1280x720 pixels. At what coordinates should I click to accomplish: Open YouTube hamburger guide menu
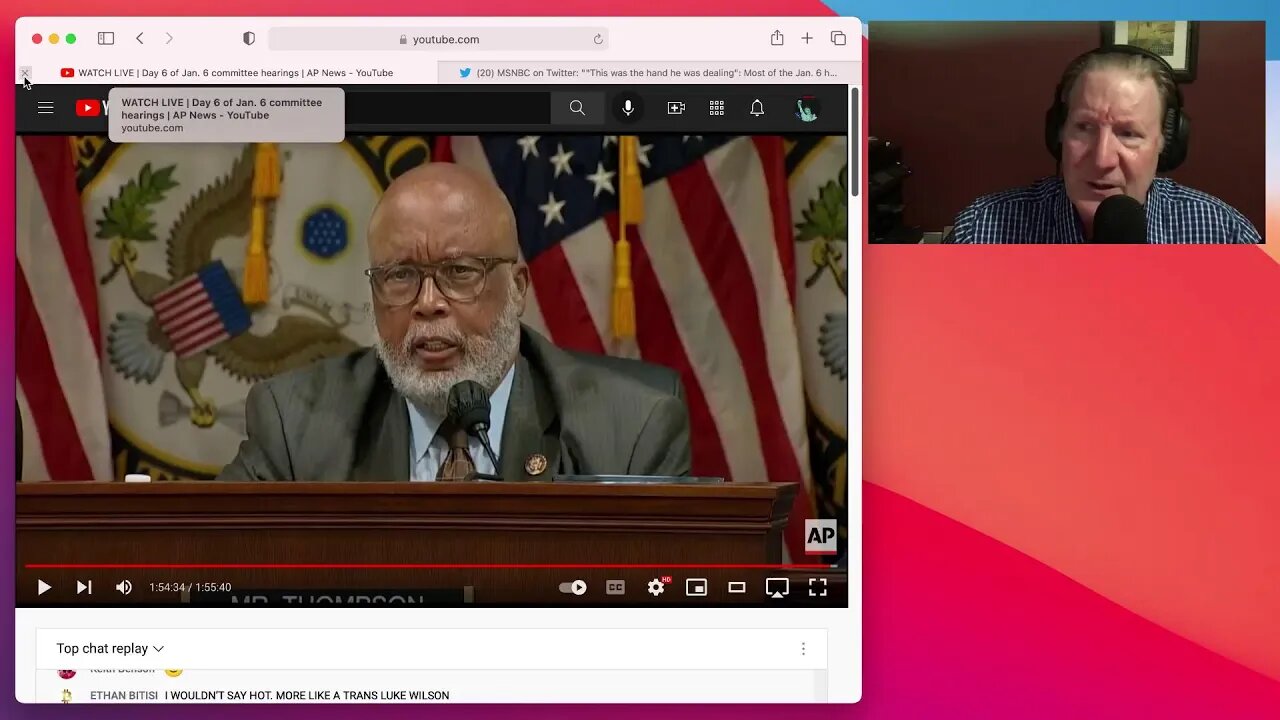[46, 108]
